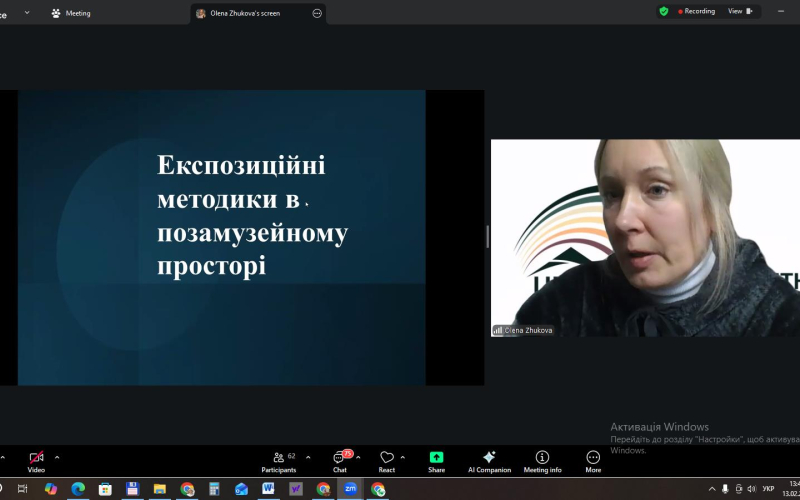Minimize the Zoom window
Viewport: 800px width, 500px height.
[x=781, y=11]
